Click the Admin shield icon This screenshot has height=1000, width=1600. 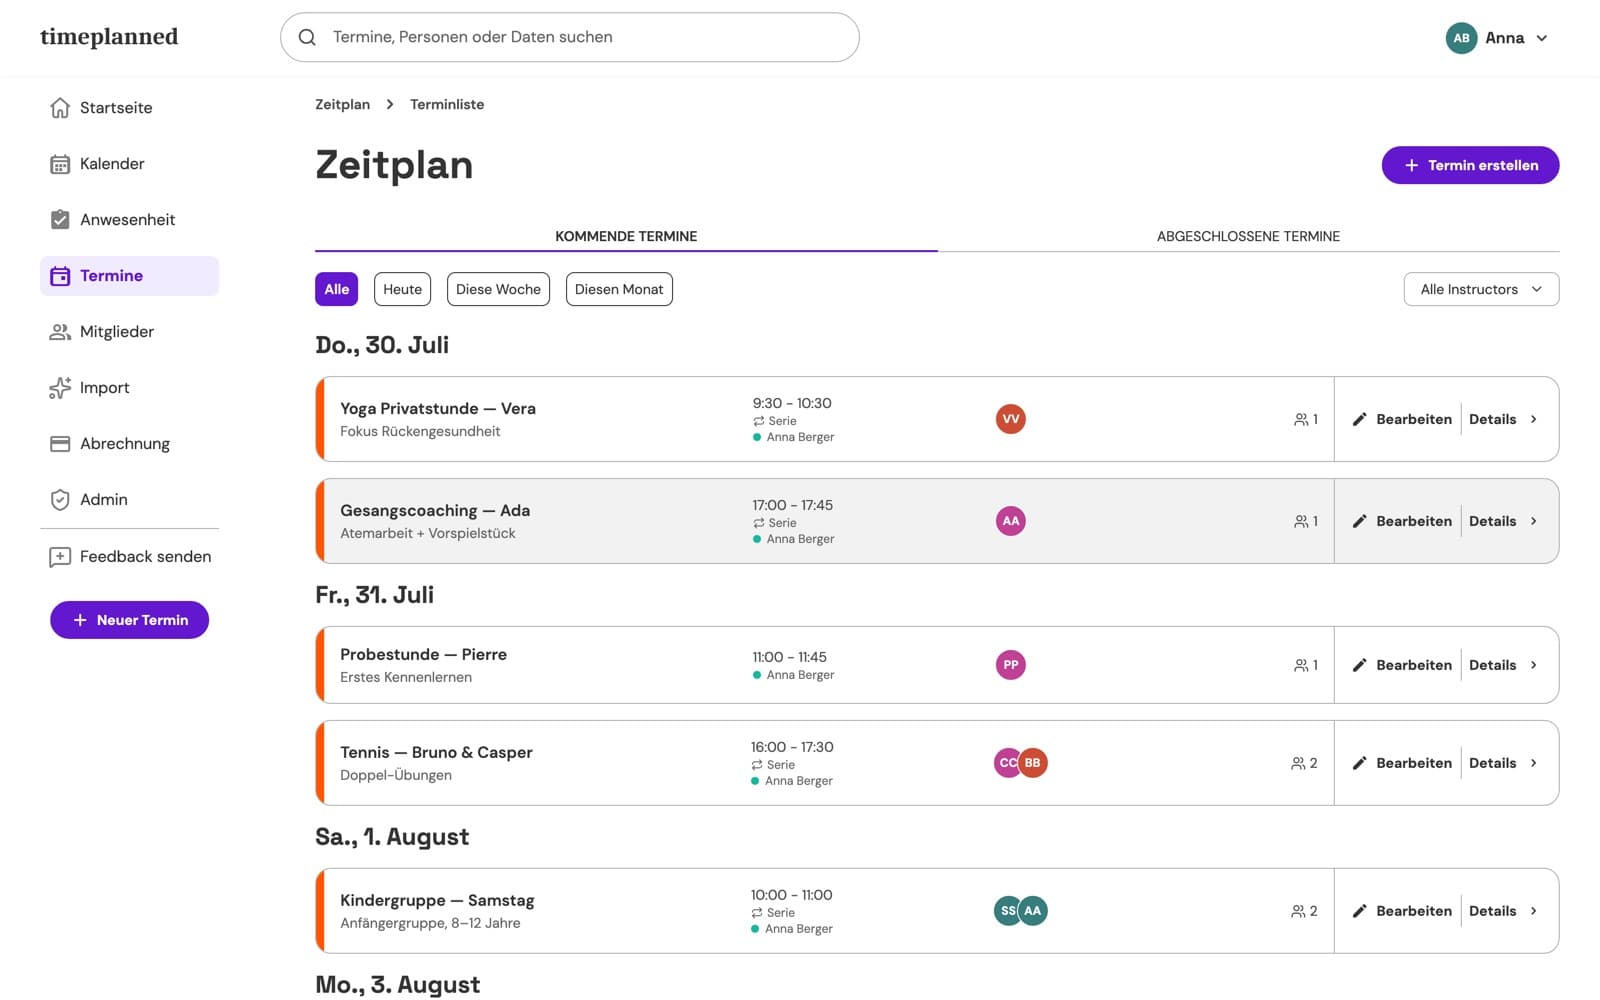pyautogui.click(x=60, y=500)
